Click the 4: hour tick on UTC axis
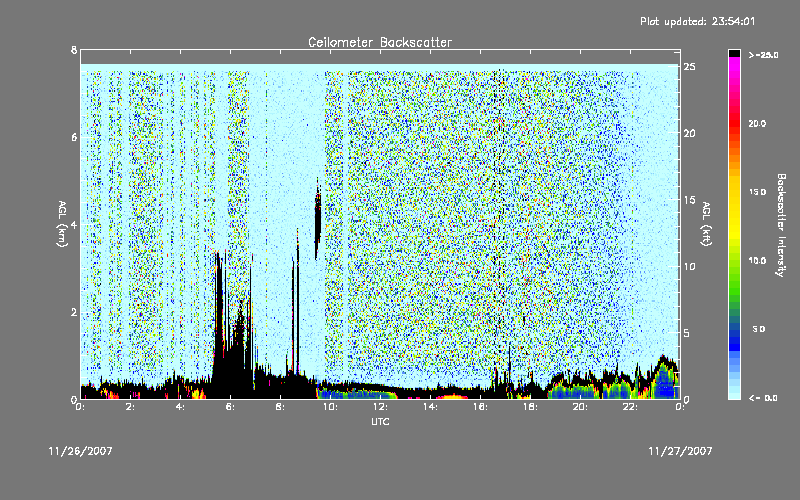Screen dimensions: 800x500 pyautogui.click(x=180, y=407)
